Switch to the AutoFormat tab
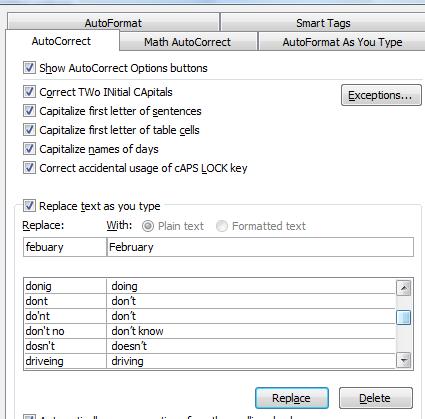 tap(113, 22)
